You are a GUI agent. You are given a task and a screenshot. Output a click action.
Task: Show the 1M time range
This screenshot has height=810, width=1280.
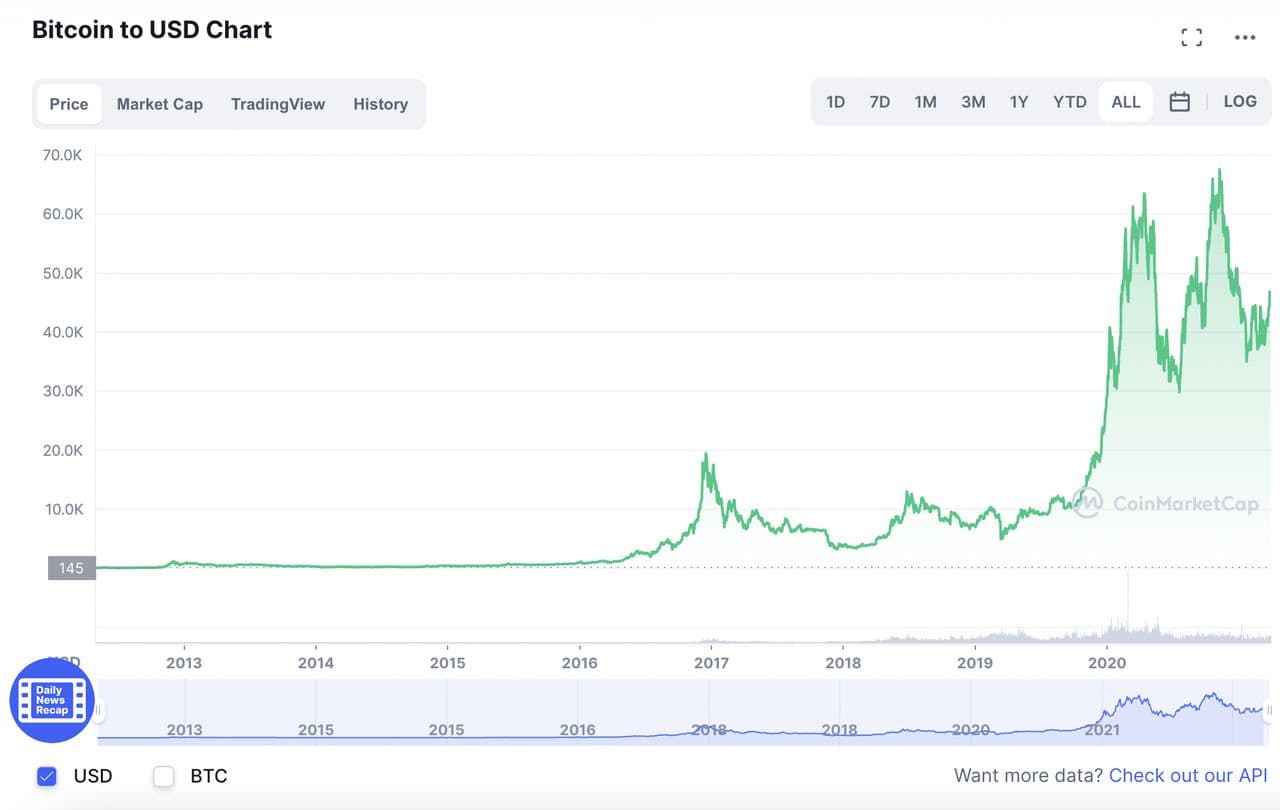pyautogui.click(x=925, y=102)
